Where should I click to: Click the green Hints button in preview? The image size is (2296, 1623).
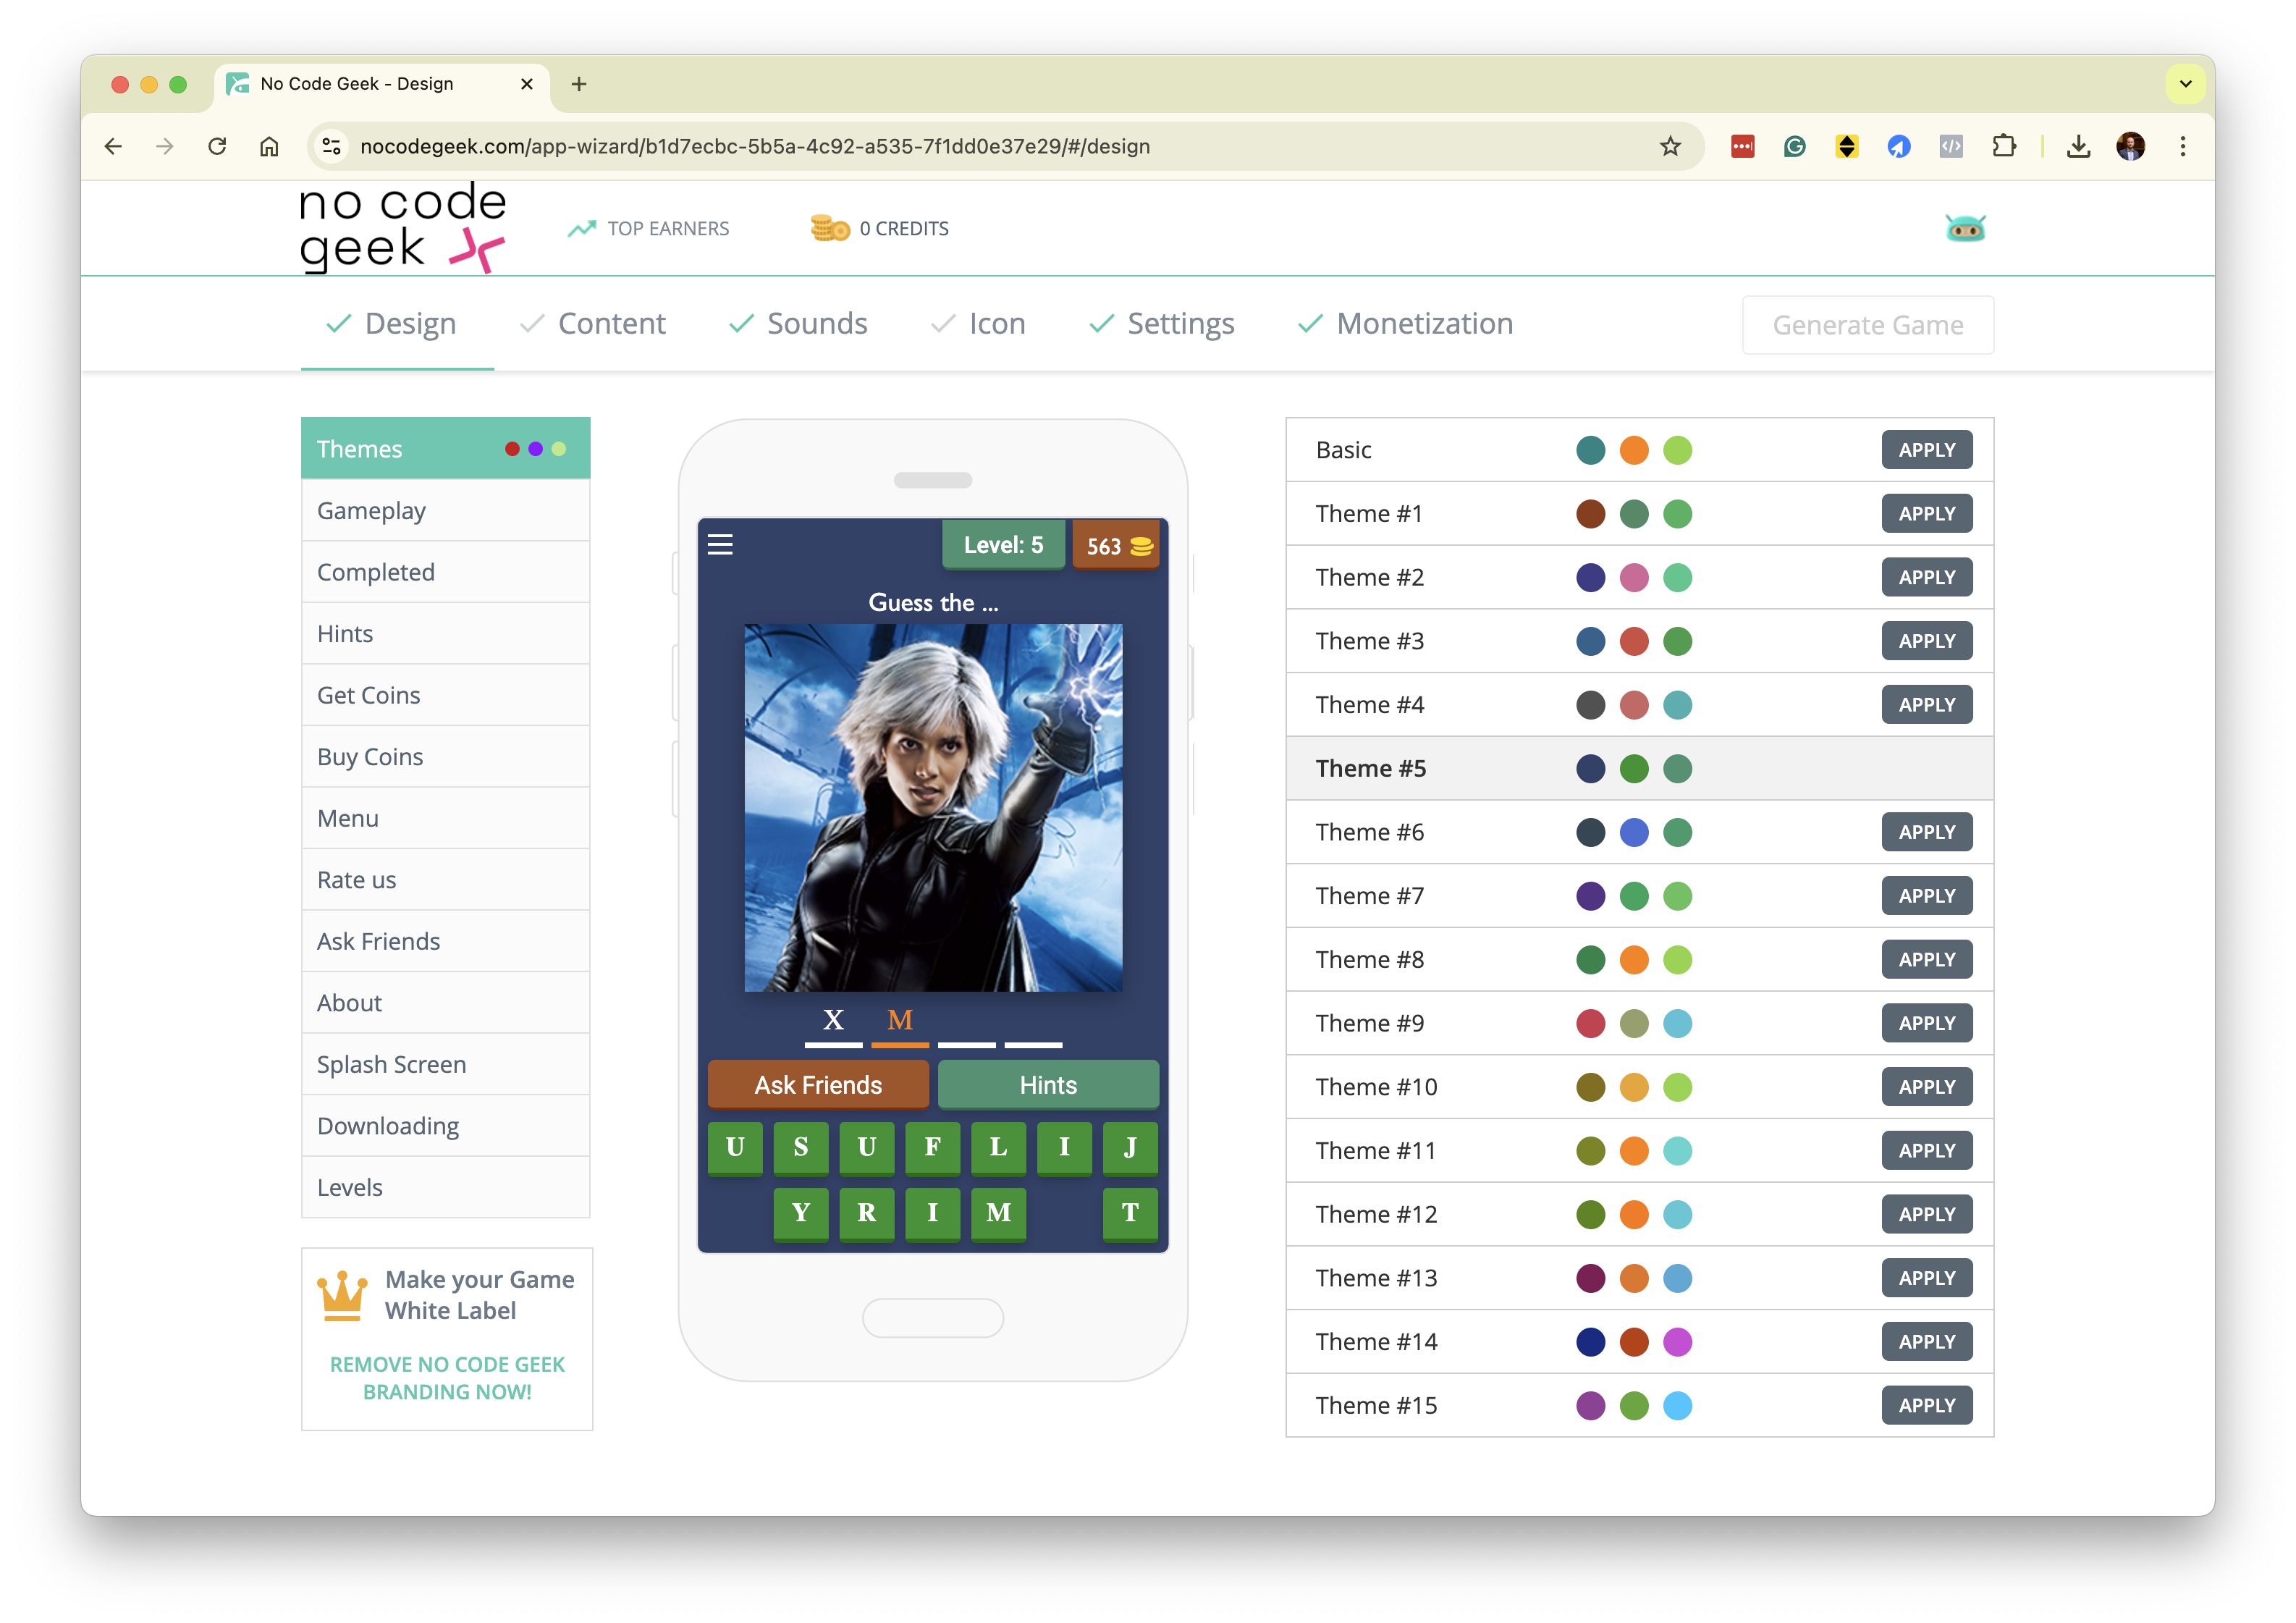[x=1048, y=1085]
